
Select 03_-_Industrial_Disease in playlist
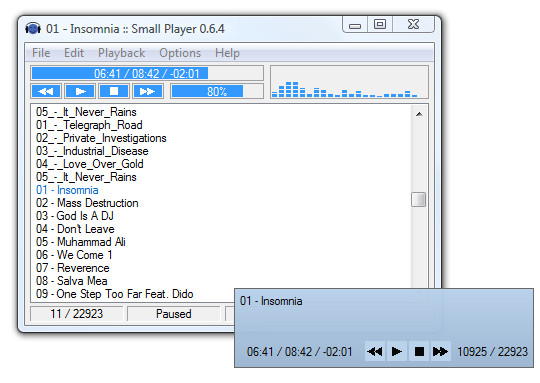[92, 151]
